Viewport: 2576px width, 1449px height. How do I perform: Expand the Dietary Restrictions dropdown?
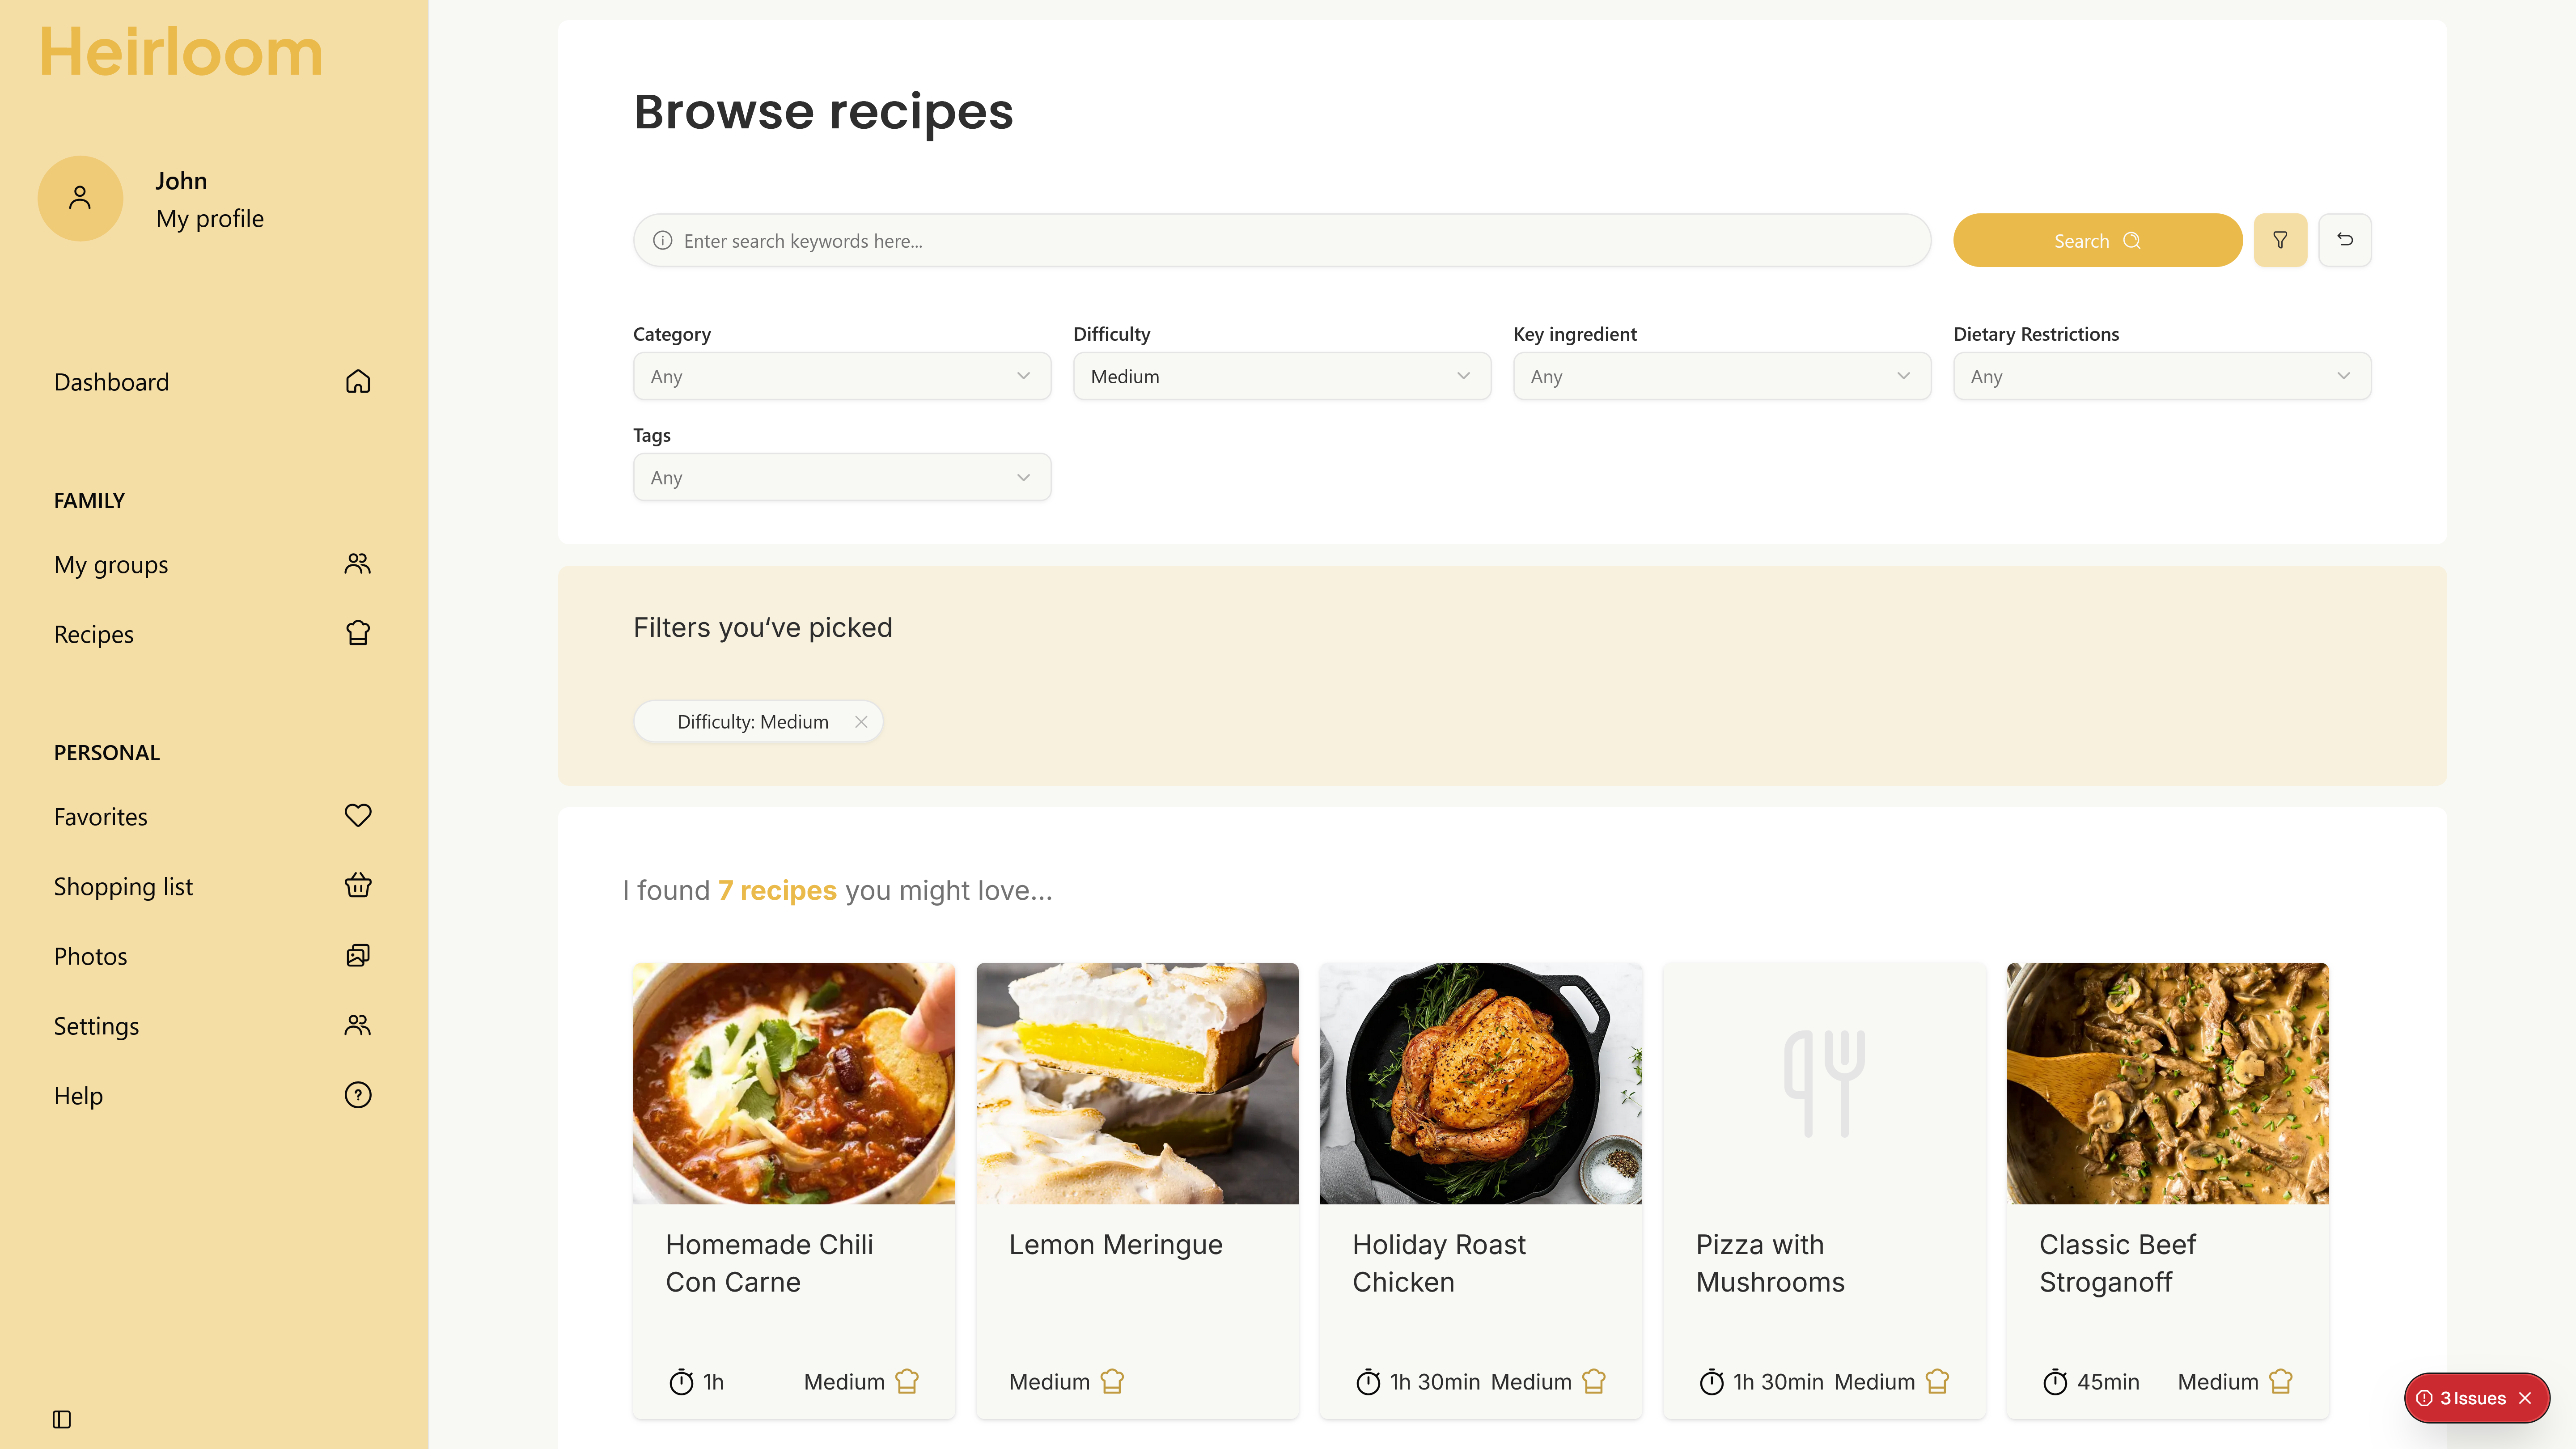point(2161,376)
